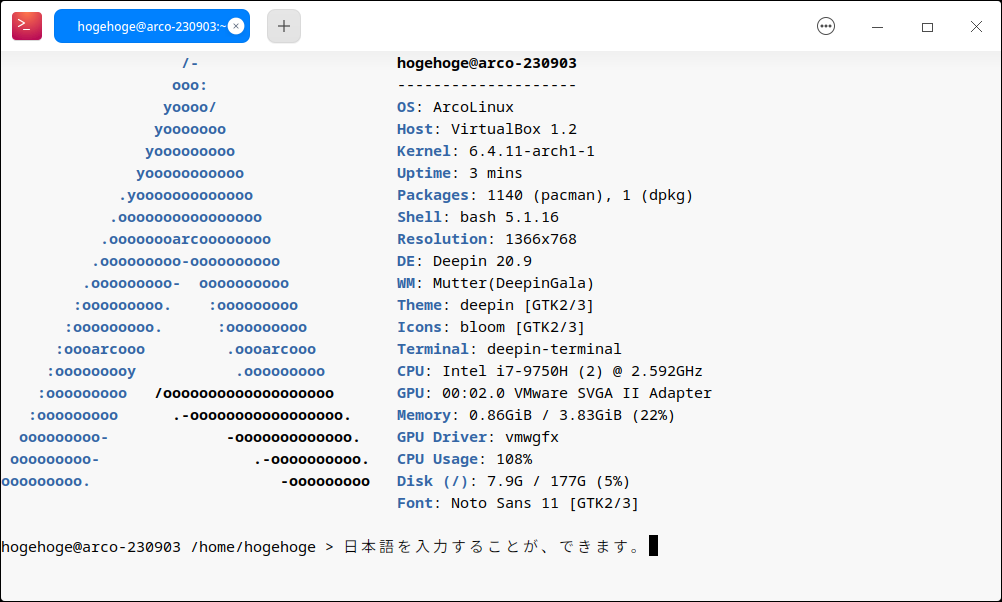1002x602 pixels.
Task: Click the deepin-terminal app icon
Action: tap(27, 26)
